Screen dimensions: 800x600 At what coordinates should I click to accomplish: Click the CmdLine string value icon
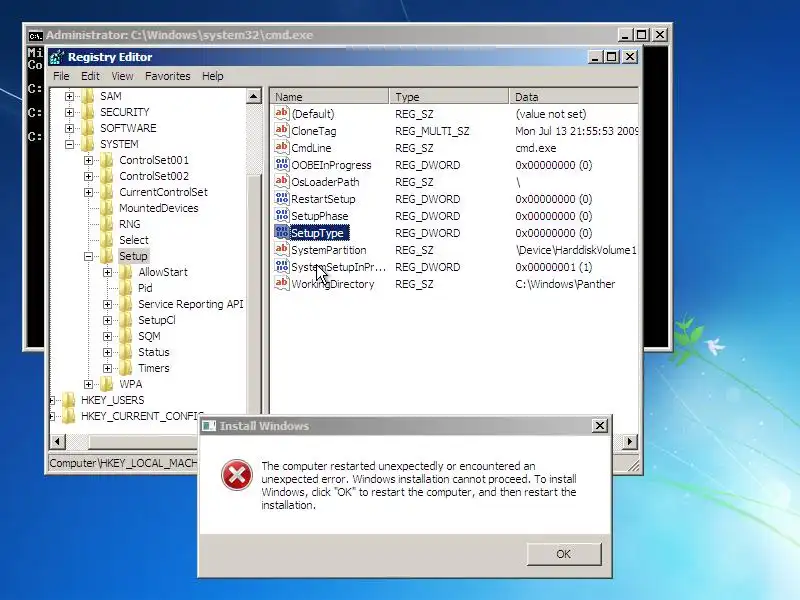pyautogui.click(x=282, y=147)
